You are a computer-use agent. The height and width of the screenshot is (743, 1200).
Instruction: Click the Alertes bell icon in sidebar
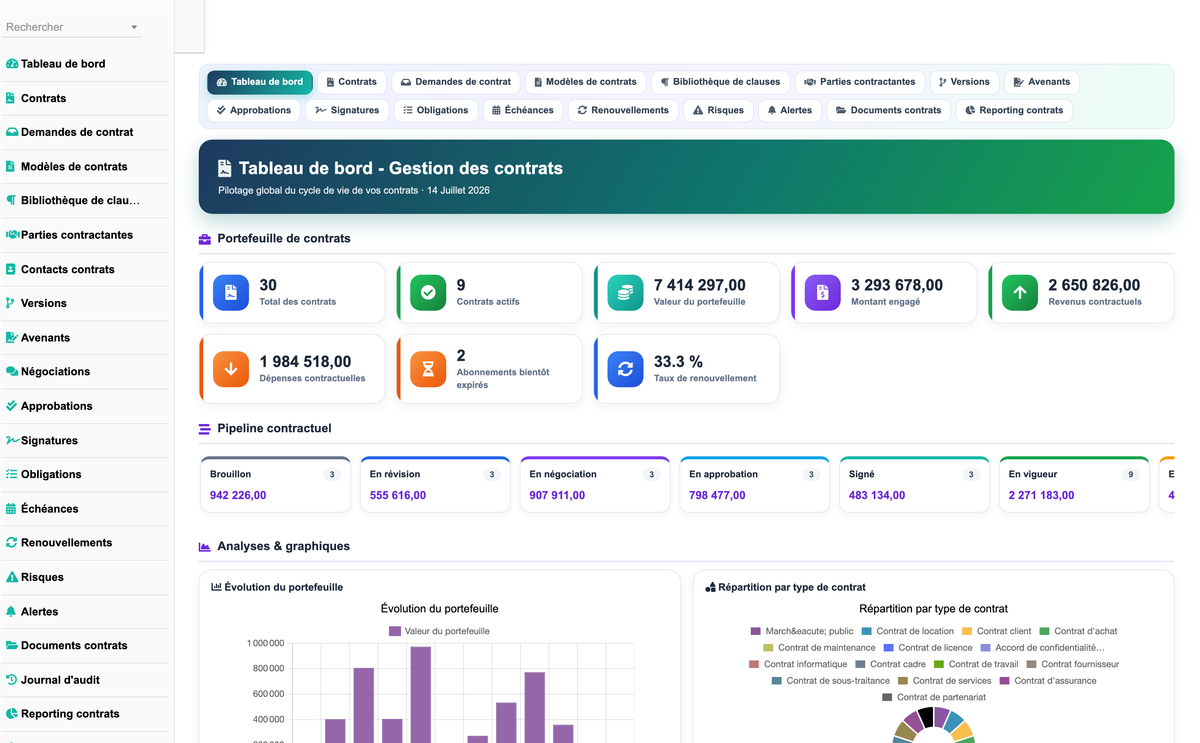point(11,611)
